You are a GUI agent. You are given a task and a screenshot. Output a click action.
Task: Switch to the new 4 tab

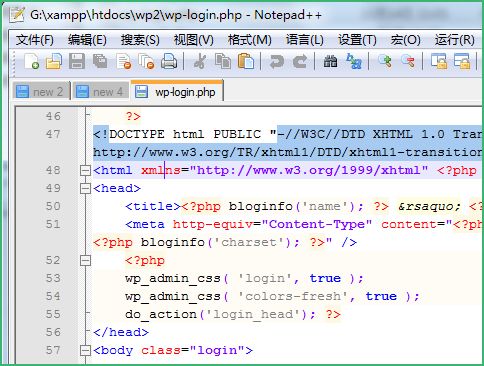[101, 91]
